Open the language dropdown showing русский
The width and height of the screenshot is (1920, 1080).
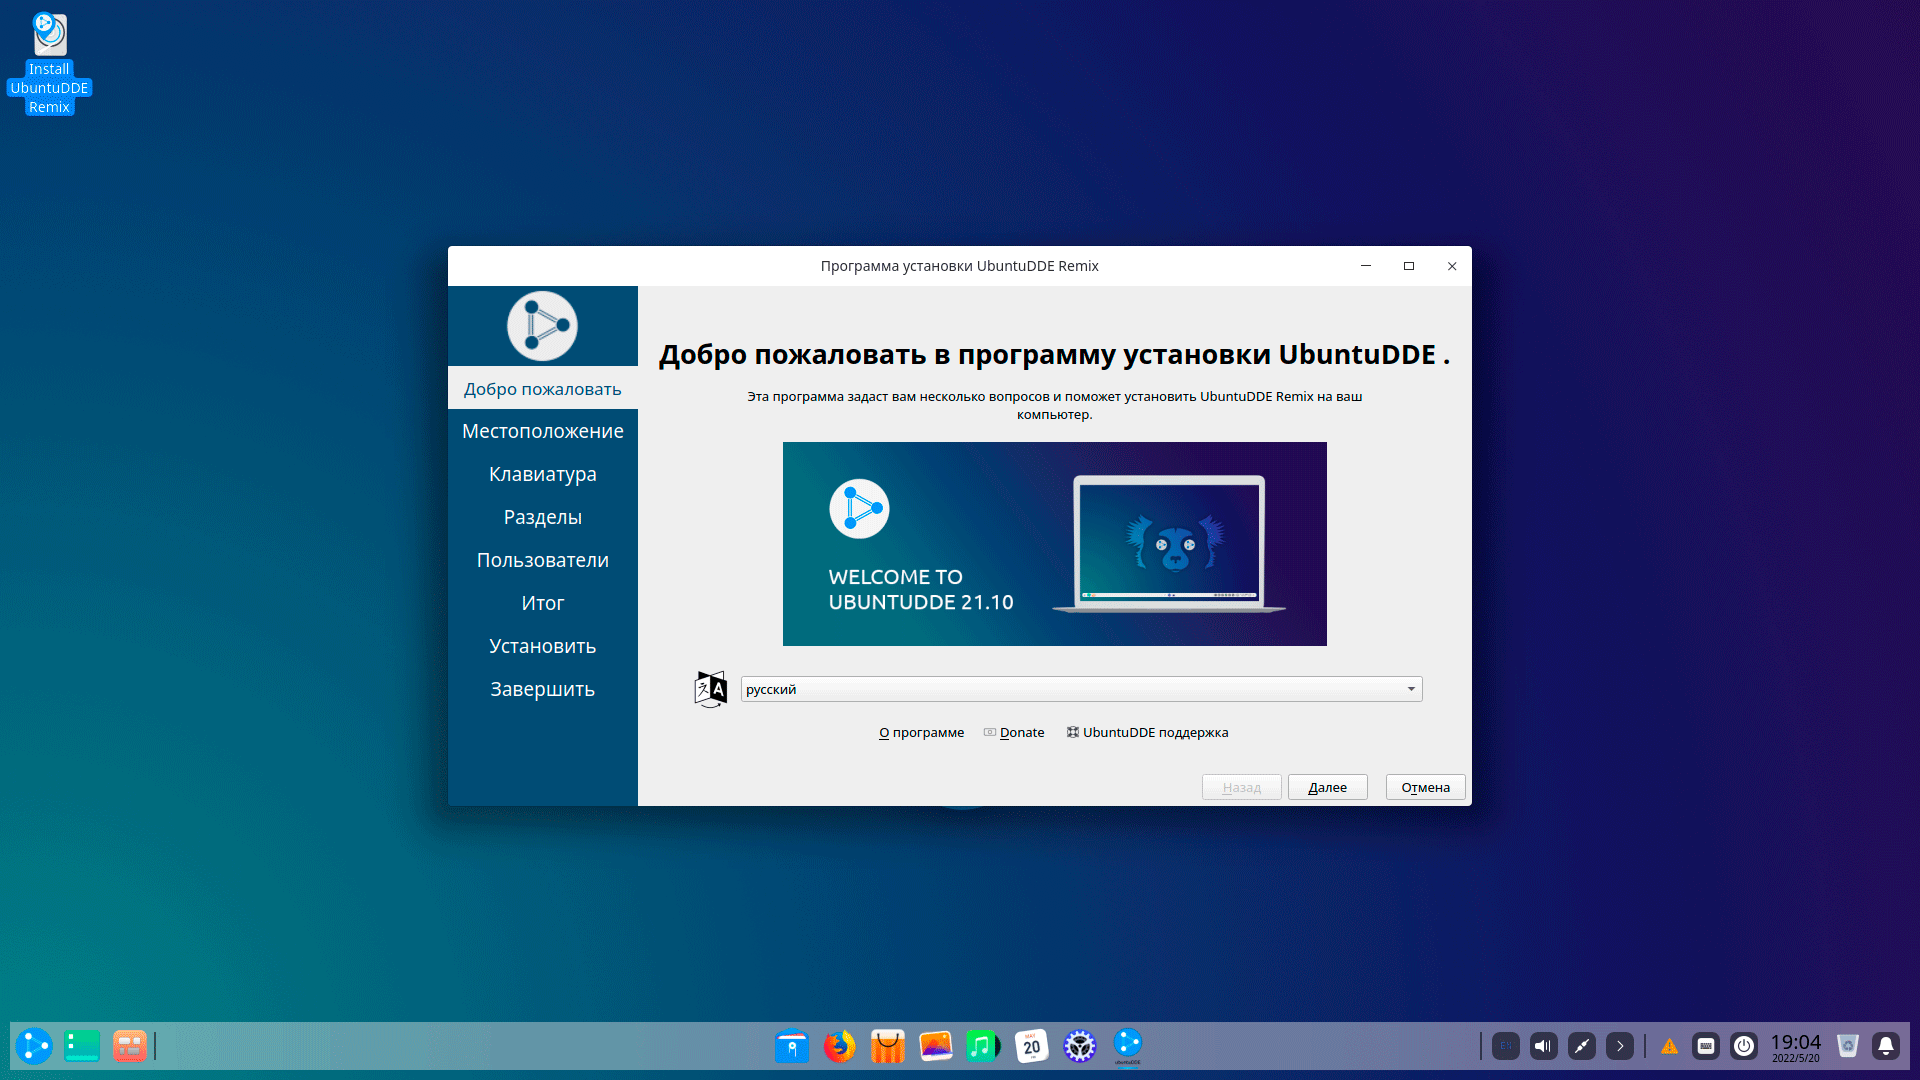click(x=1080, y=689)
